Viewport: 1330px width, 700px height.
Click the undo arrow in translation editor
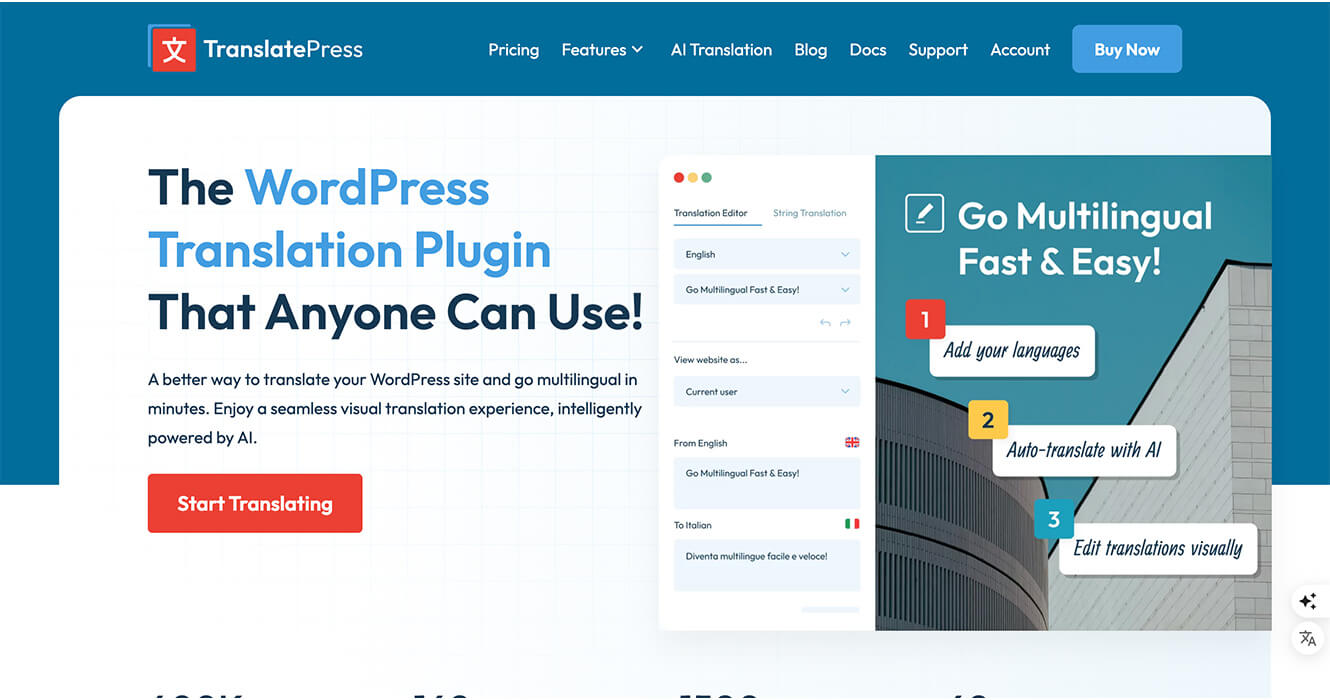(x=825, y=323)
